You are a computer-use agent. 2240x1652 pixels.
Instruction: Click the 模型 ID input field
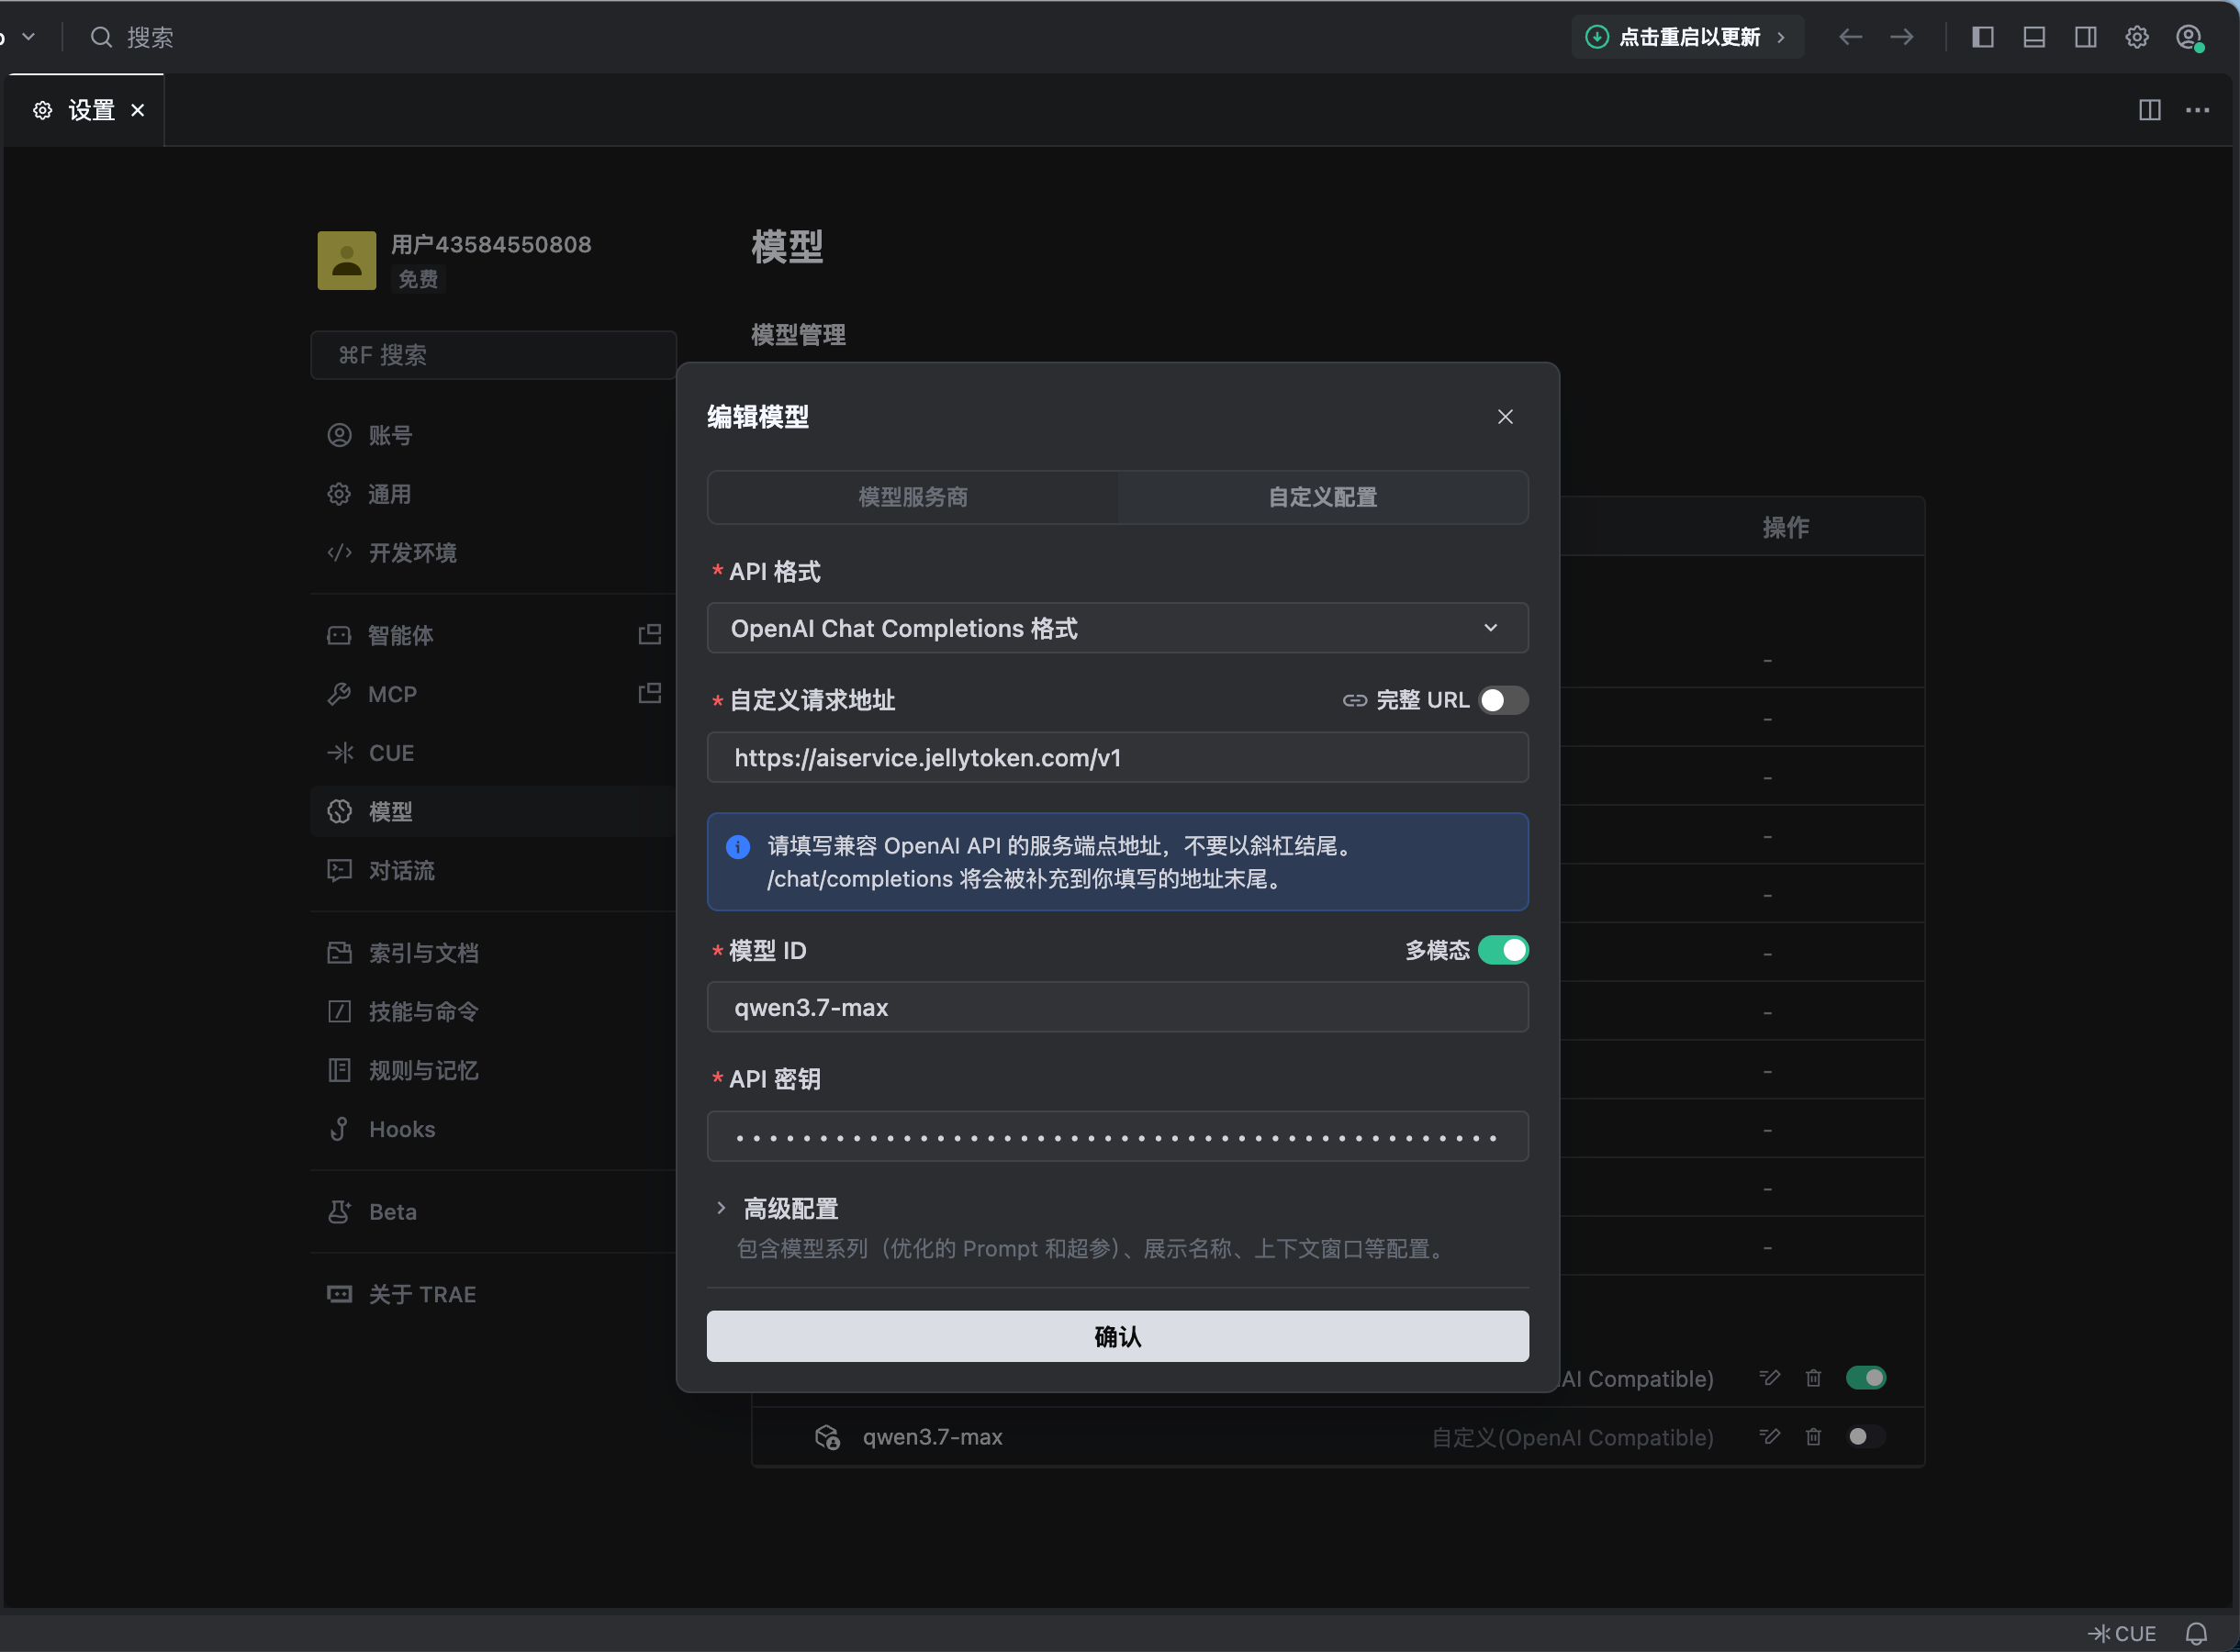coord(1117,1007)
